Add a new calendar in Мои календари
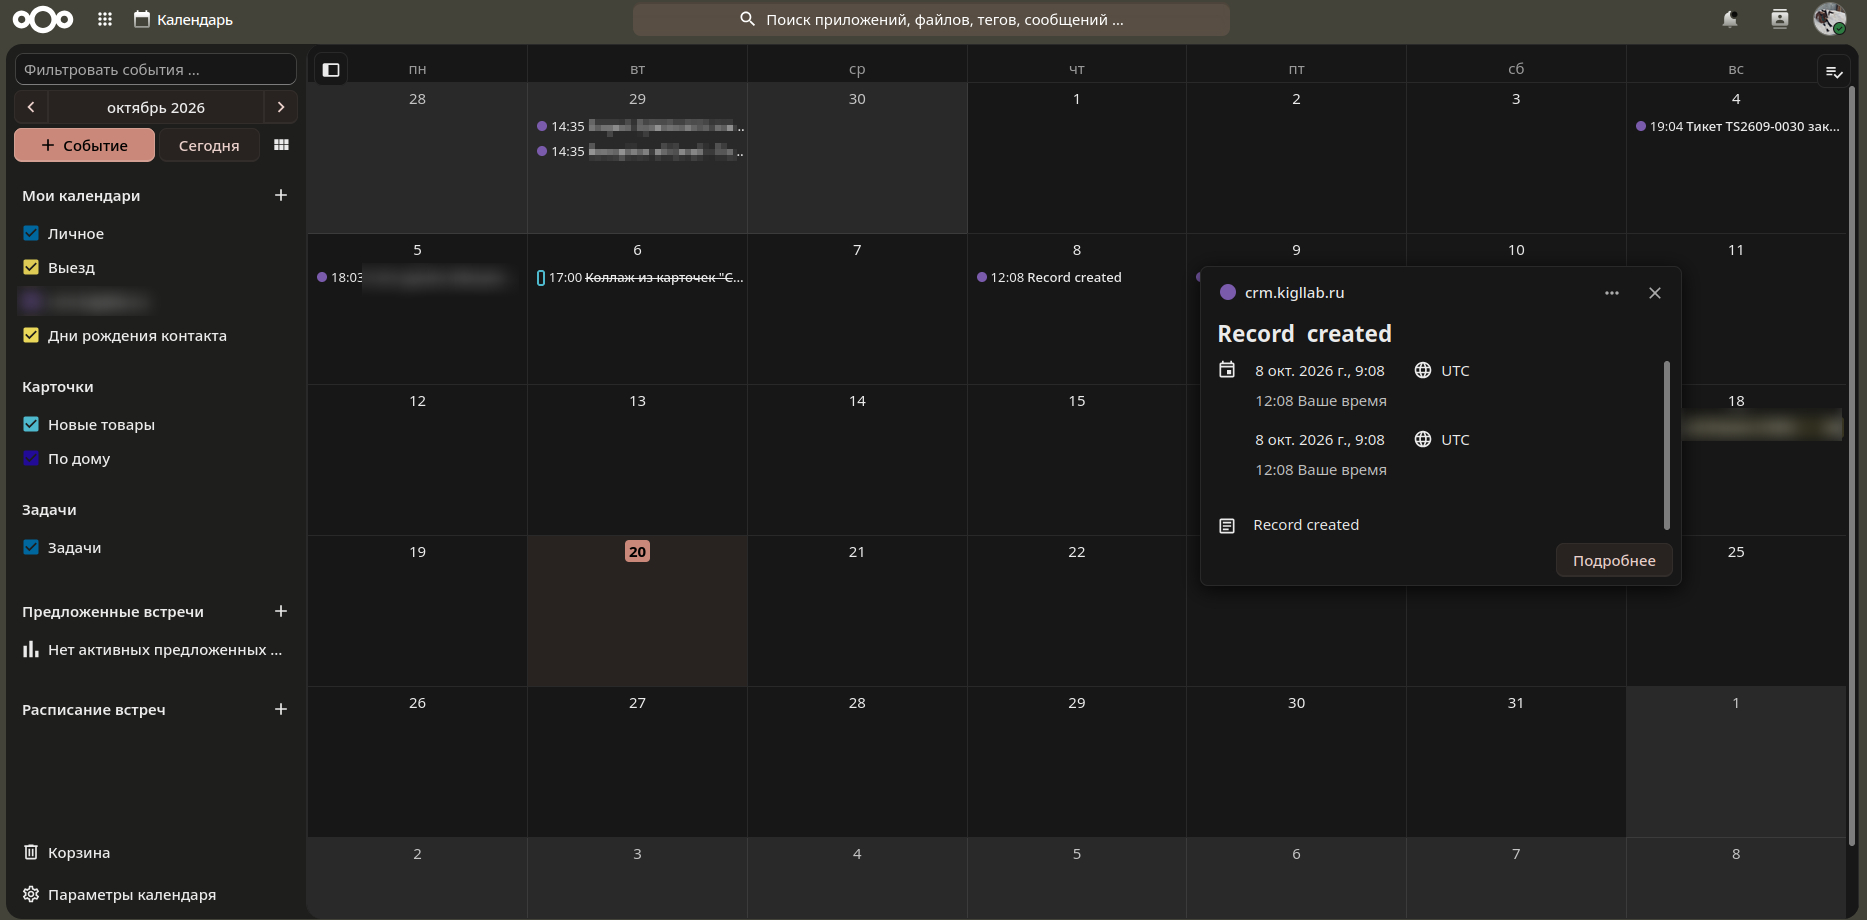This screenshot has width=1867, height=920. [281, 195]
